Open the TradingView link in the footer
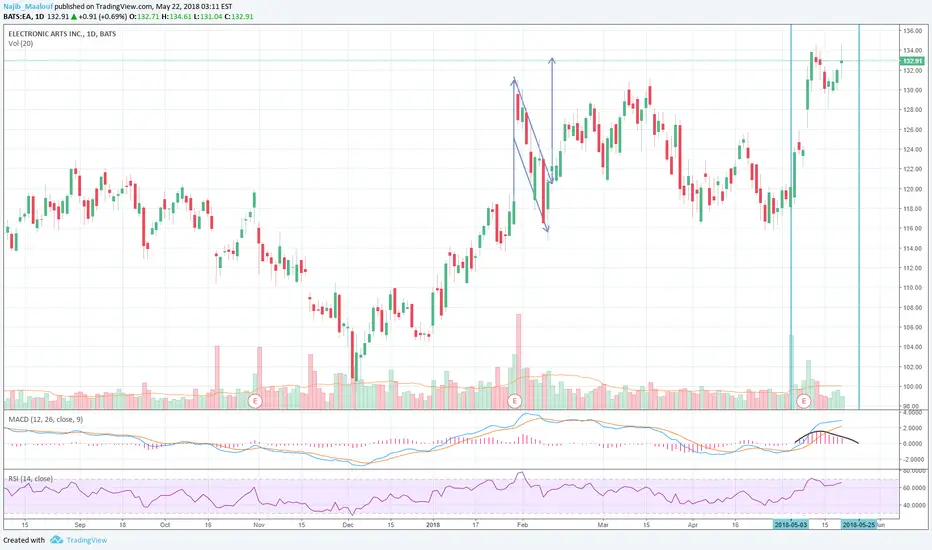932x550 pixels. coord(87,540)
